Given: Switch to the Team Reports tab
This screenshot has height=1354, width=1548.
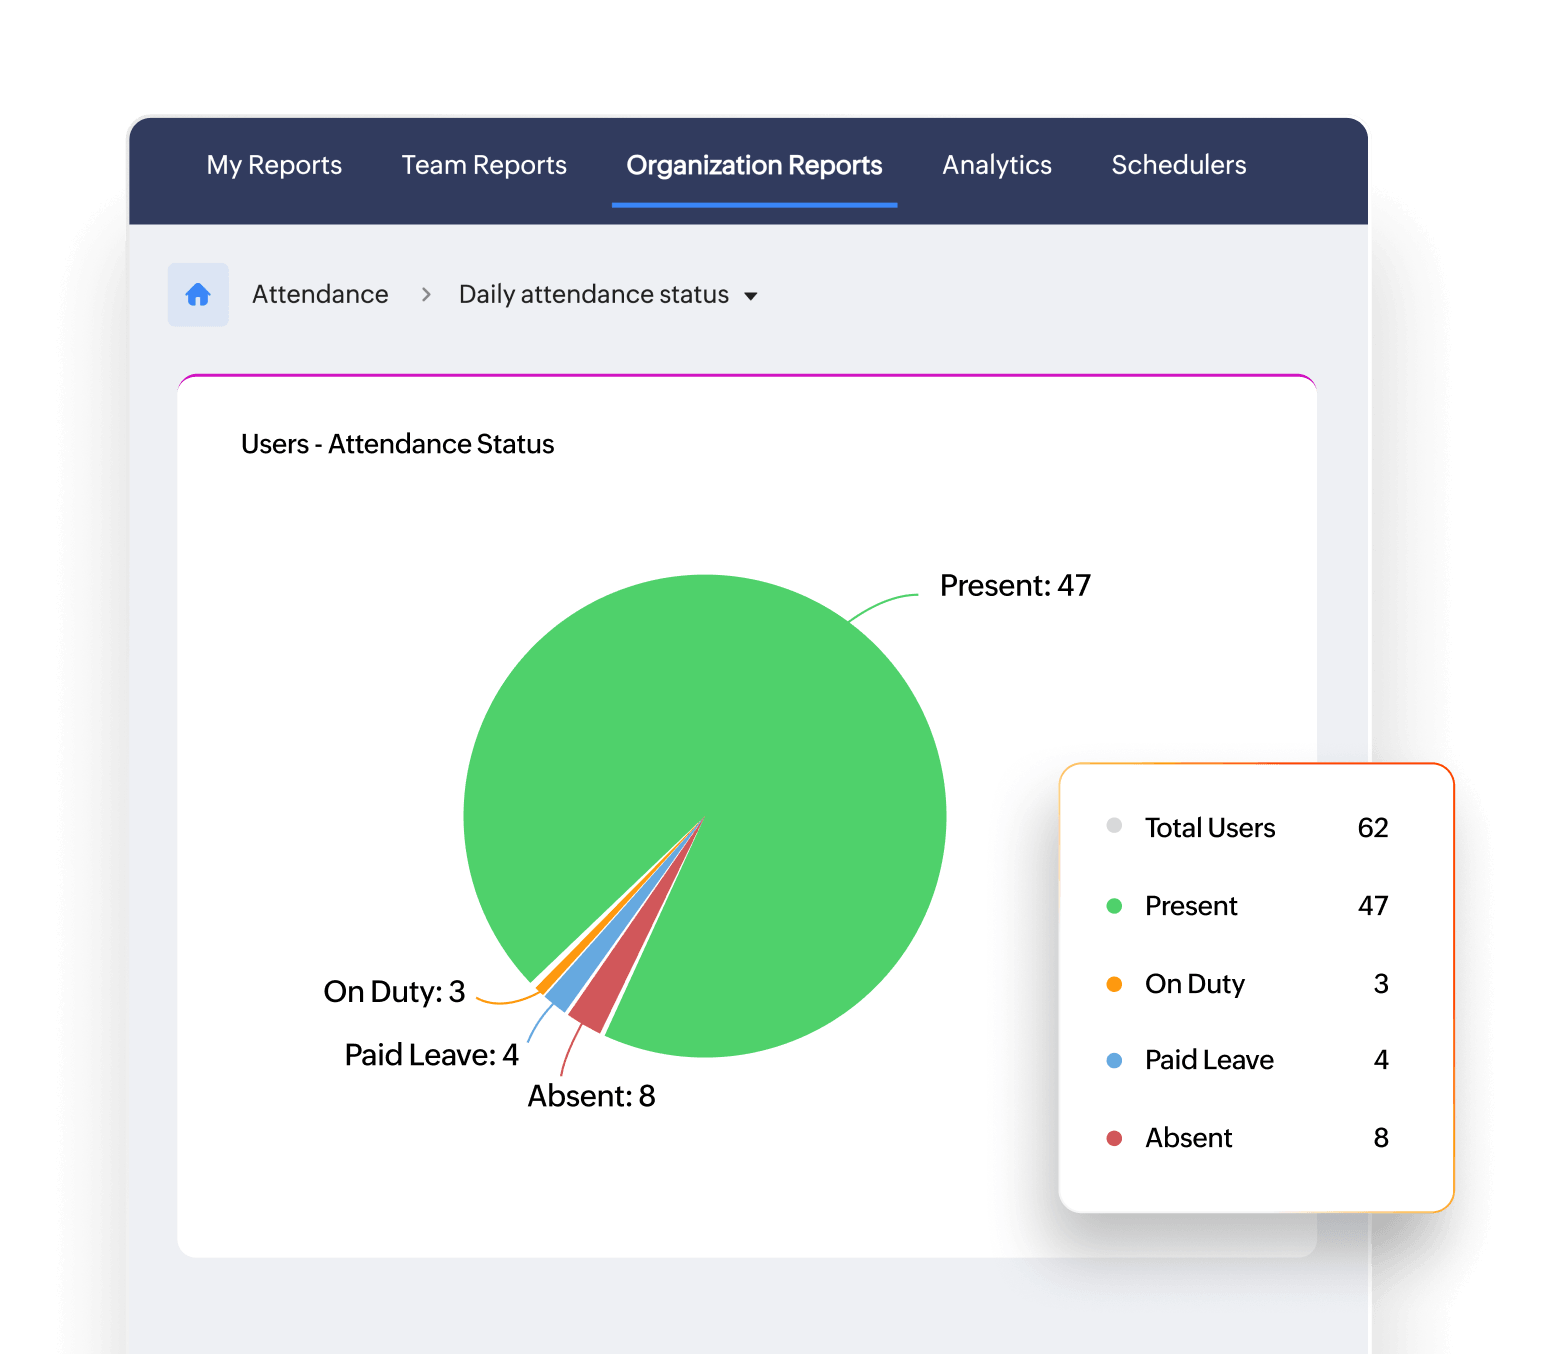Looking at the screenshot, I should (484, 165).
